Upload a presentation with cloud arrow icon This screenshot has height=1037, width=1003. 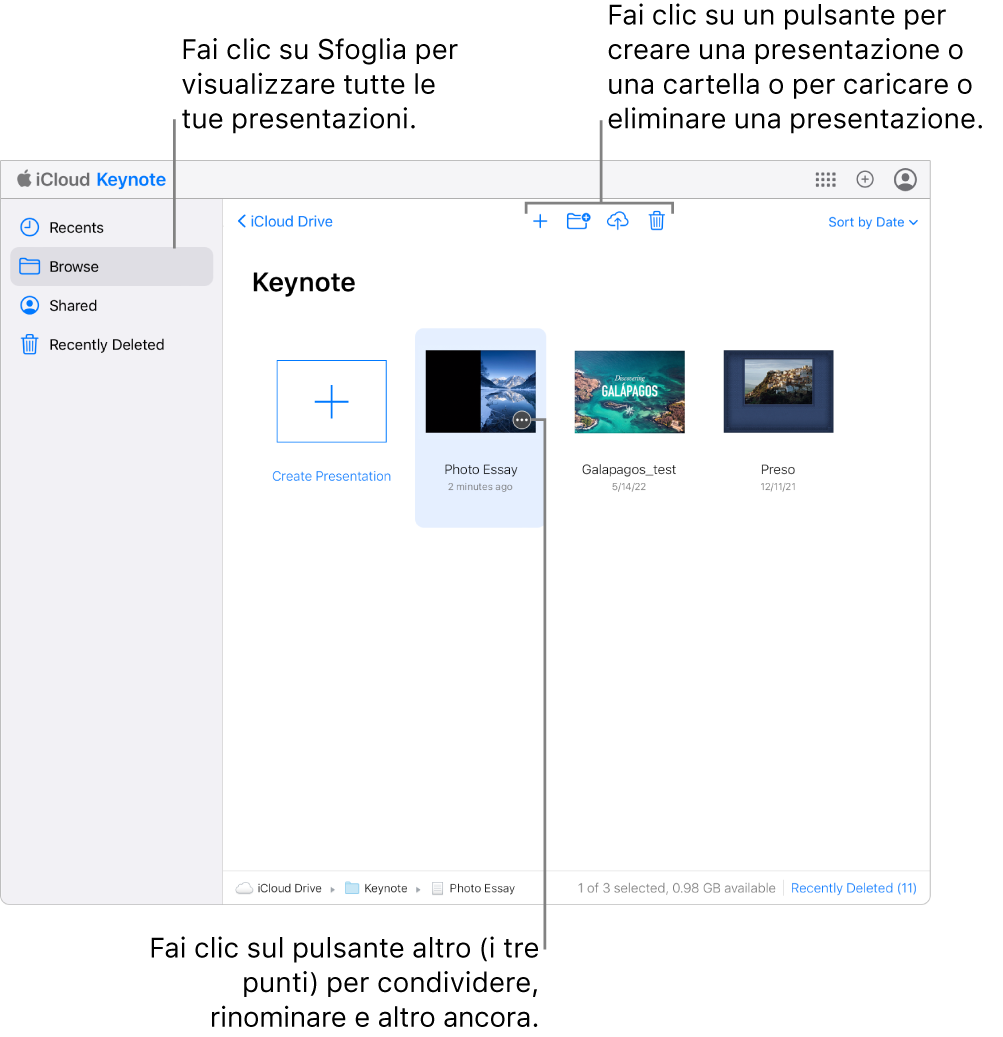(618, 221)
